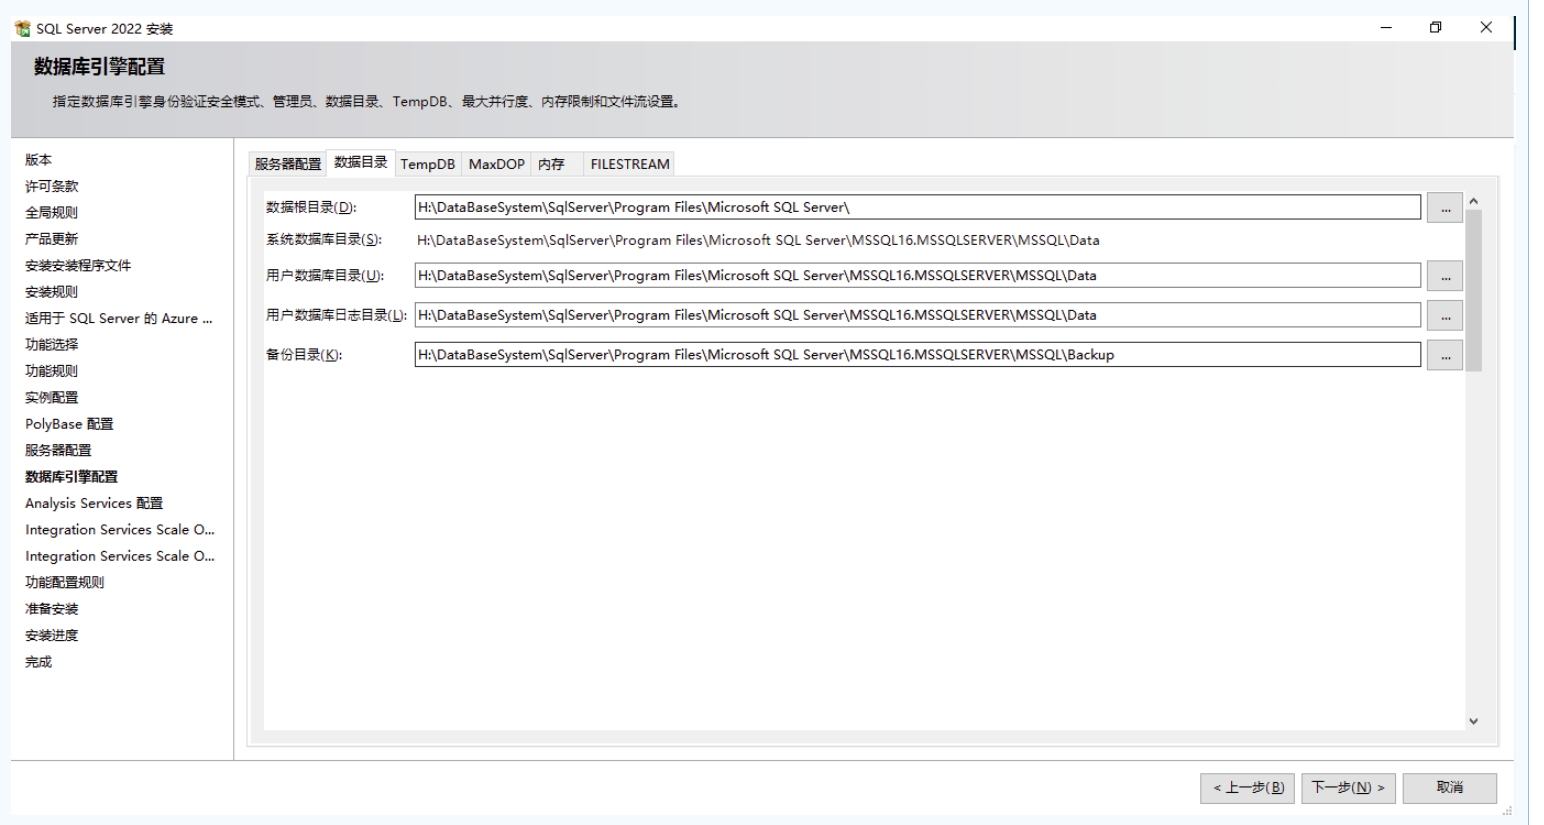Click the 系统数据库目录 path text

(x=758, y=240)
